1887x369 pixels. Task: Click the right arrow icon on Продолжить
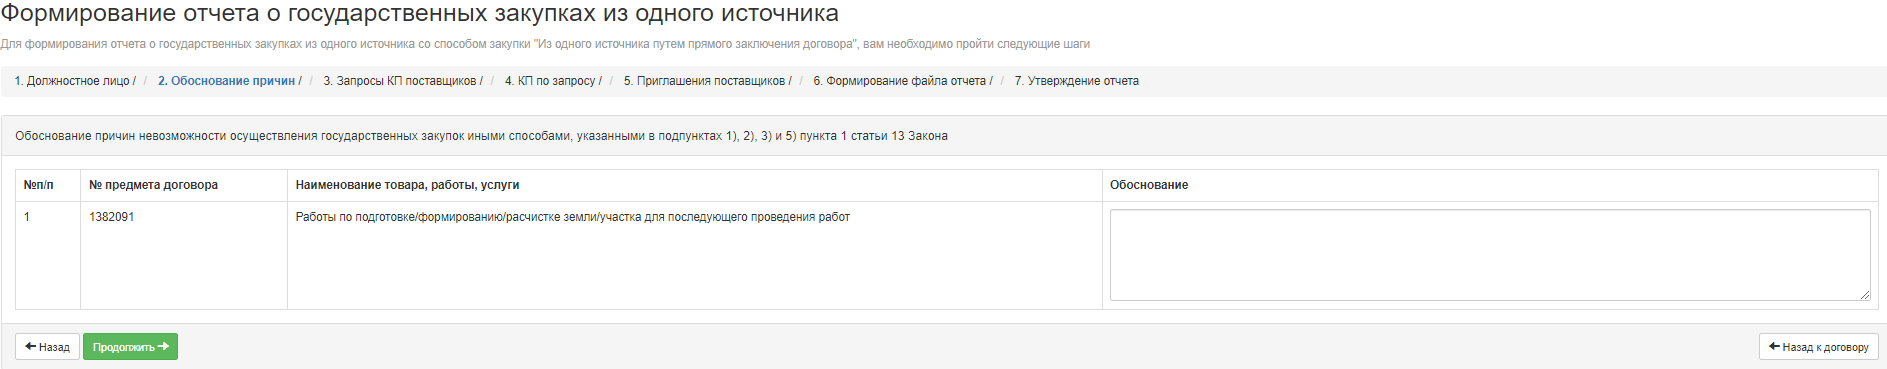(164, 346)
